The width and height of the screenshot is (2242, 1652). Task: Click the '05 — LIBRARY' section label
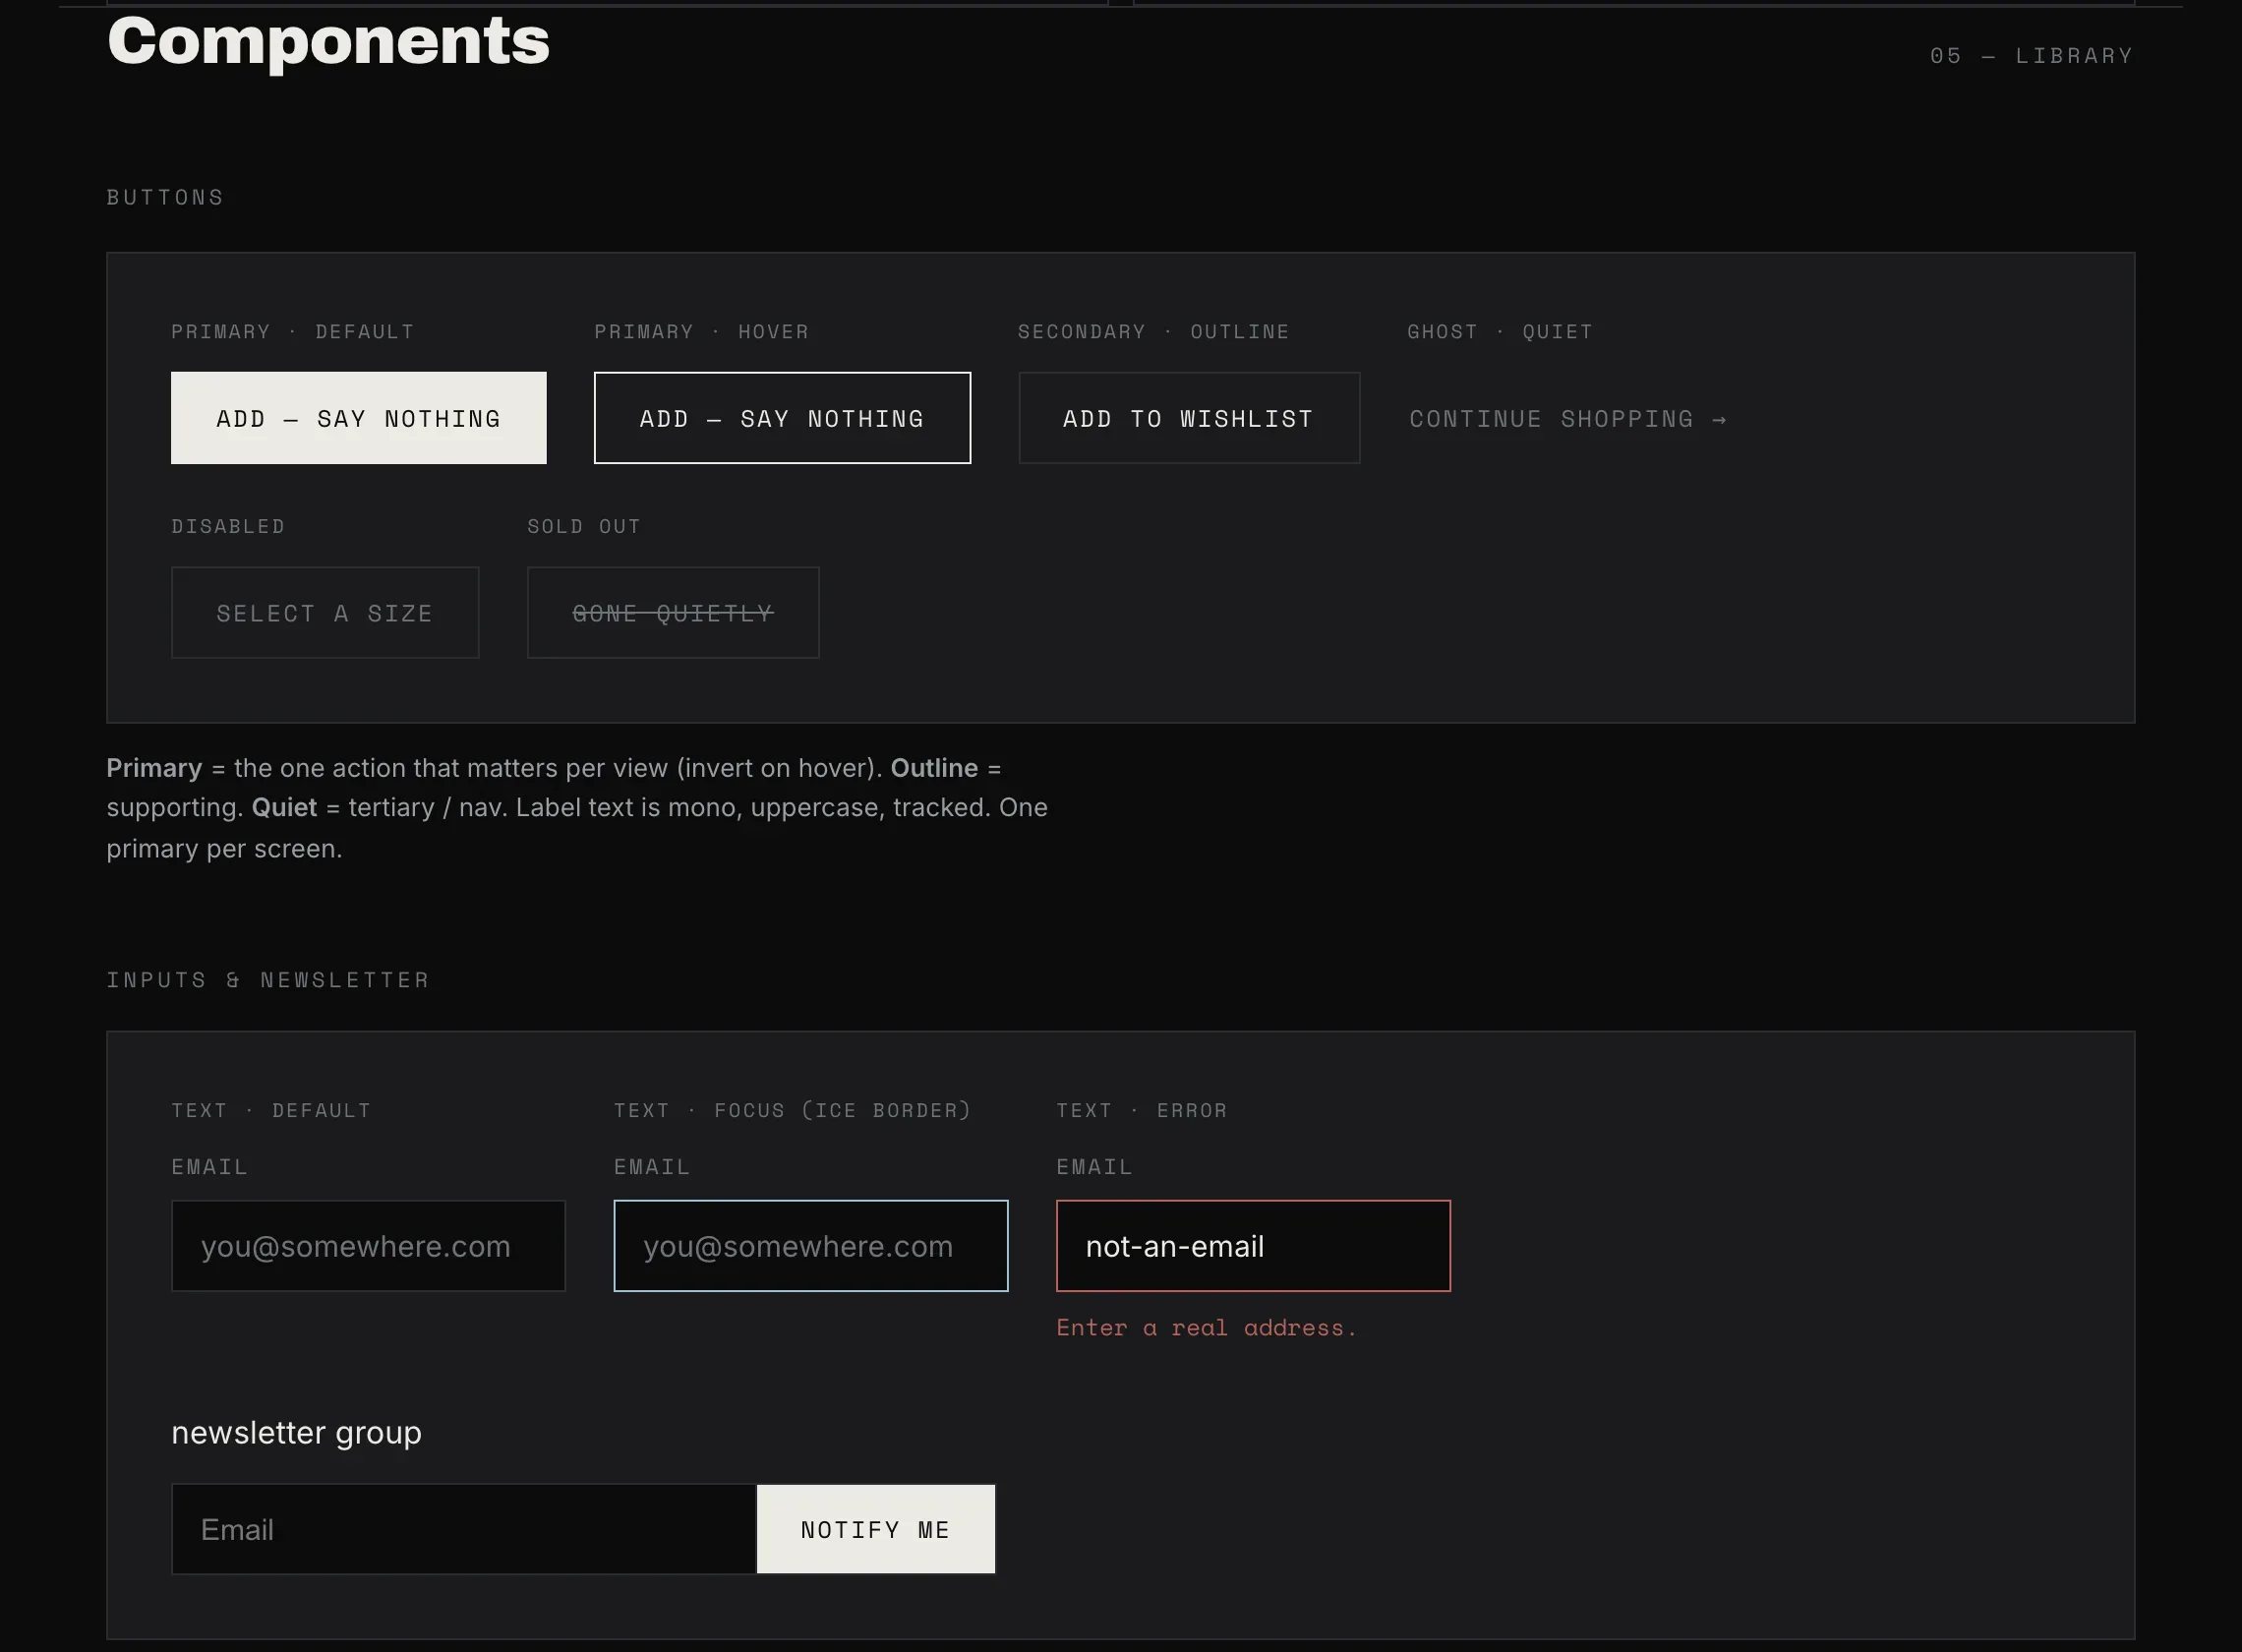tap(2031, 56)
